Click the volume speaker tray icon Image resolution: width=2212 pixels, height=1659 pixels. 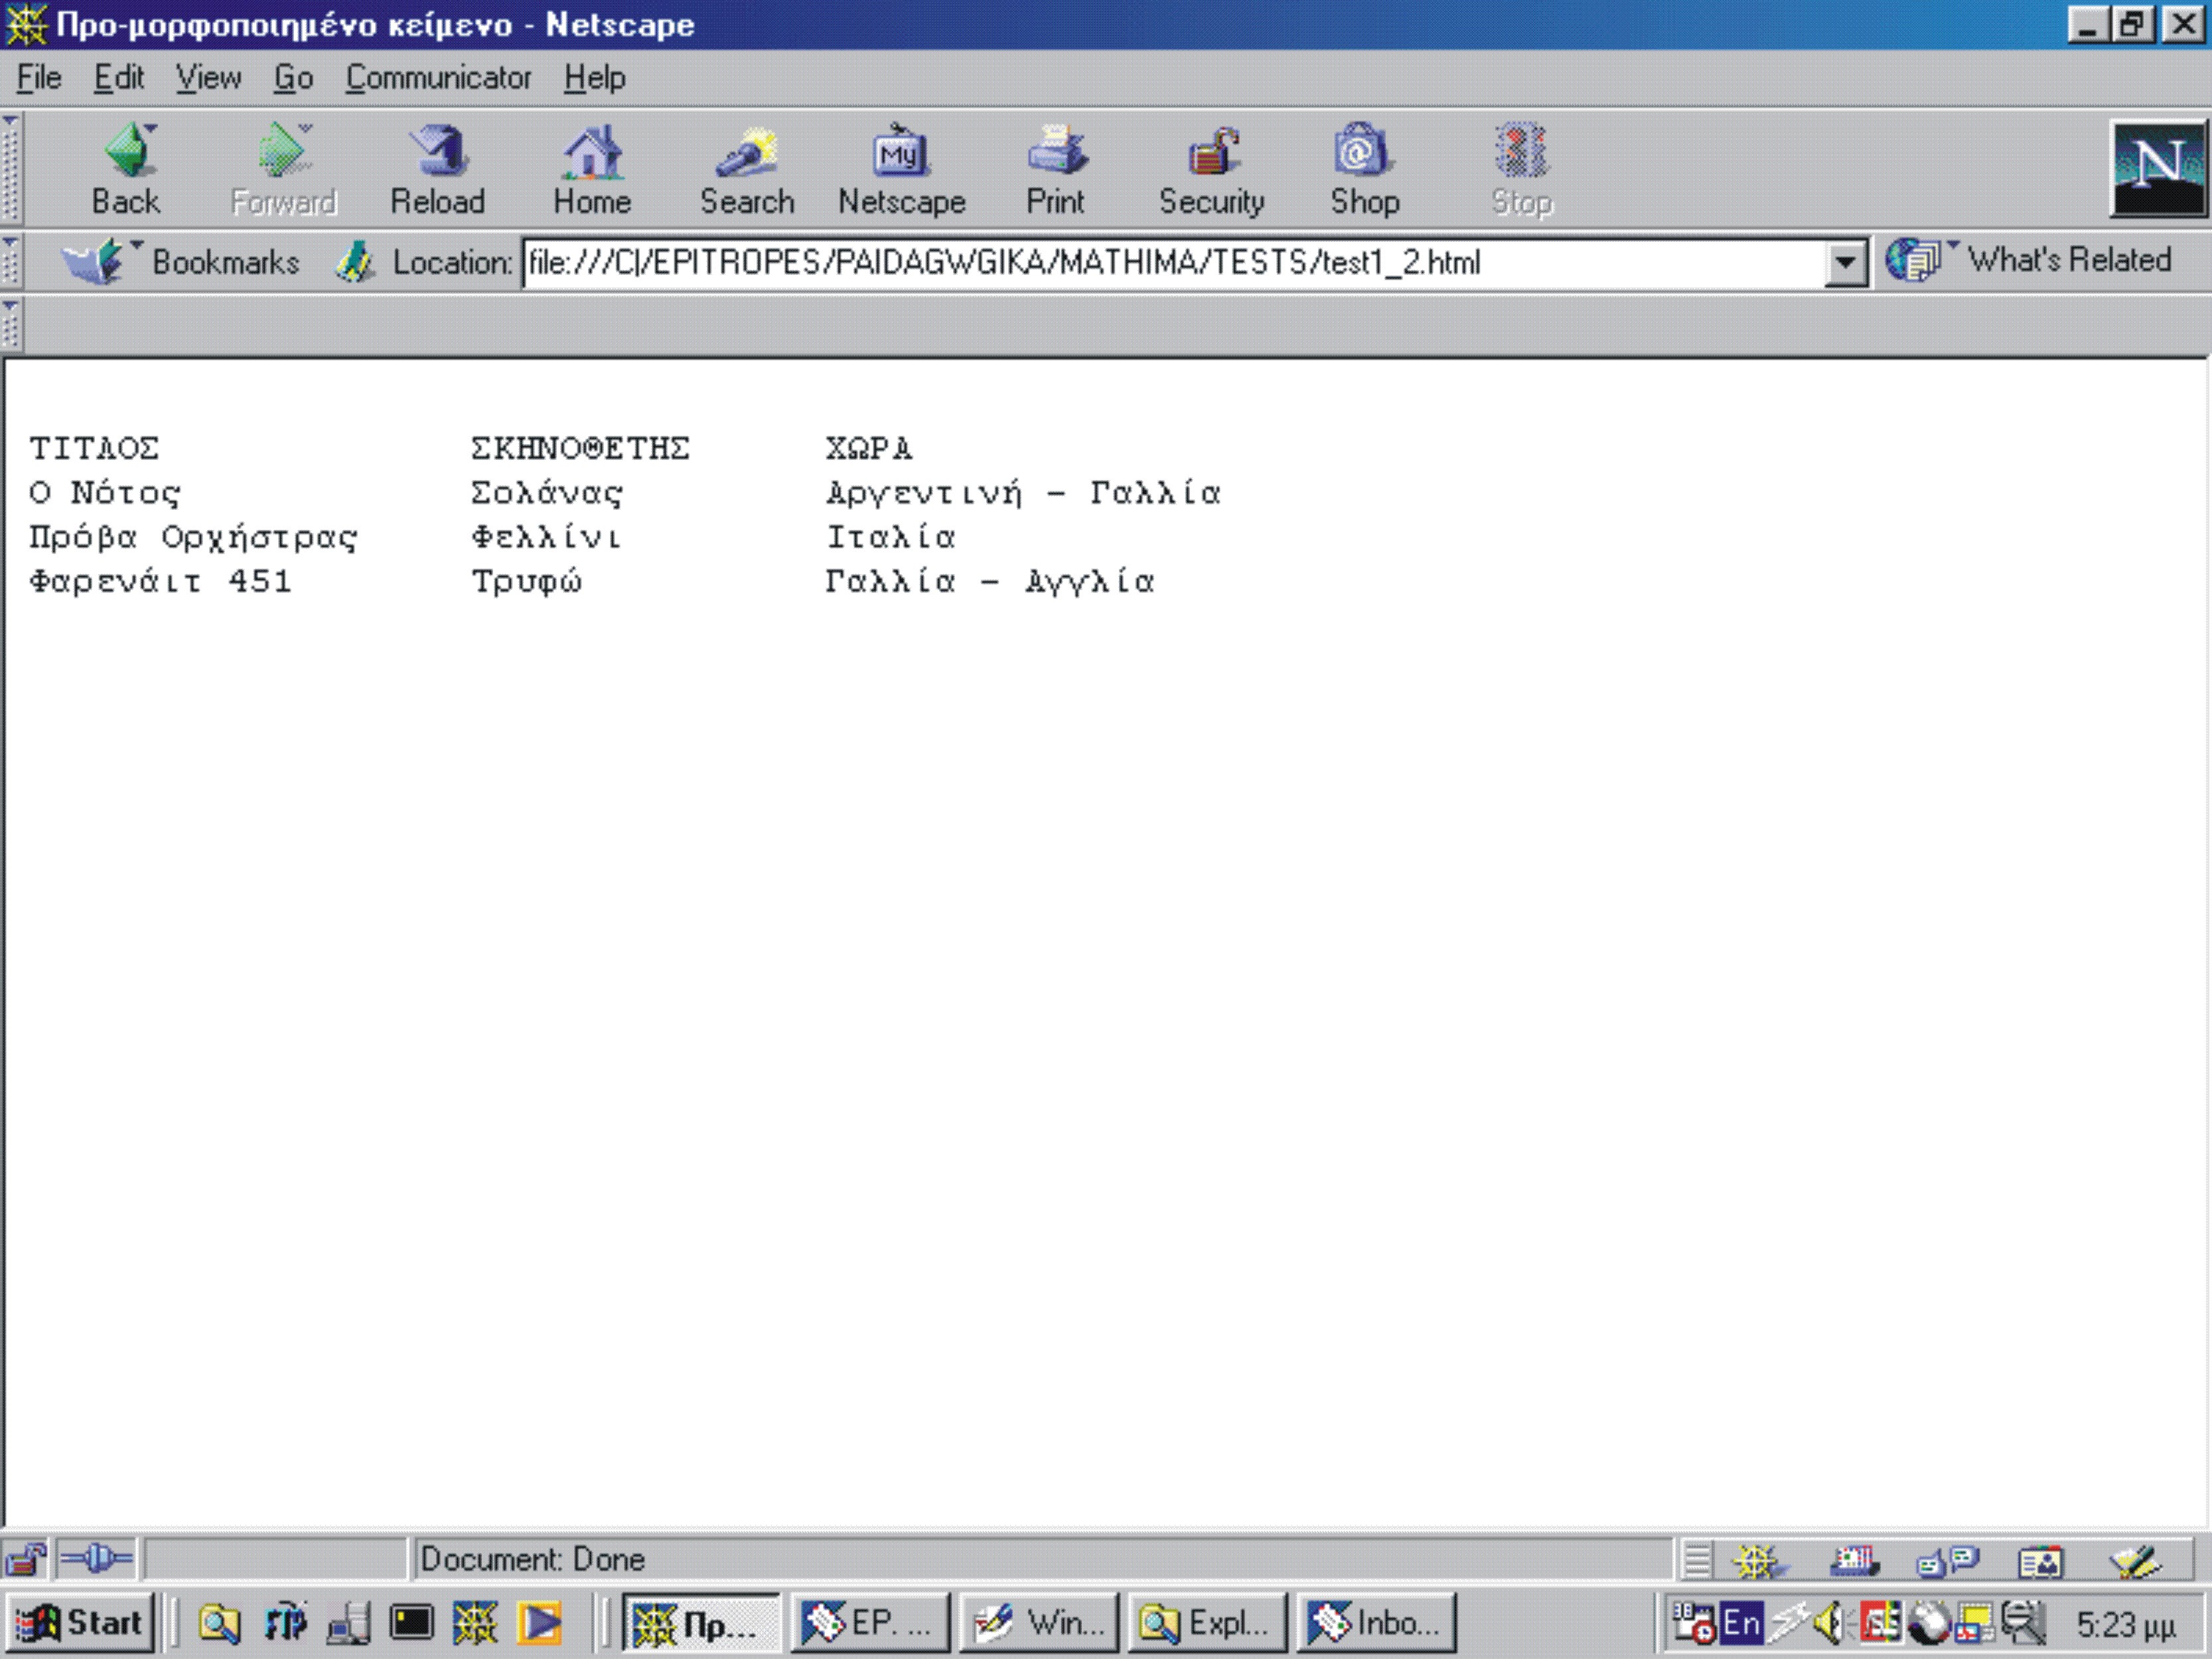1830,1623
